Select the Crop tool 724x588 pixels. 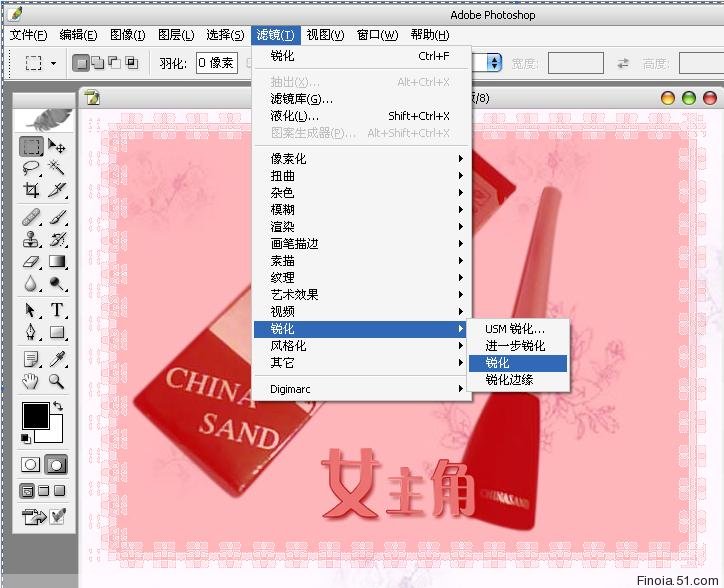(31, 189)
